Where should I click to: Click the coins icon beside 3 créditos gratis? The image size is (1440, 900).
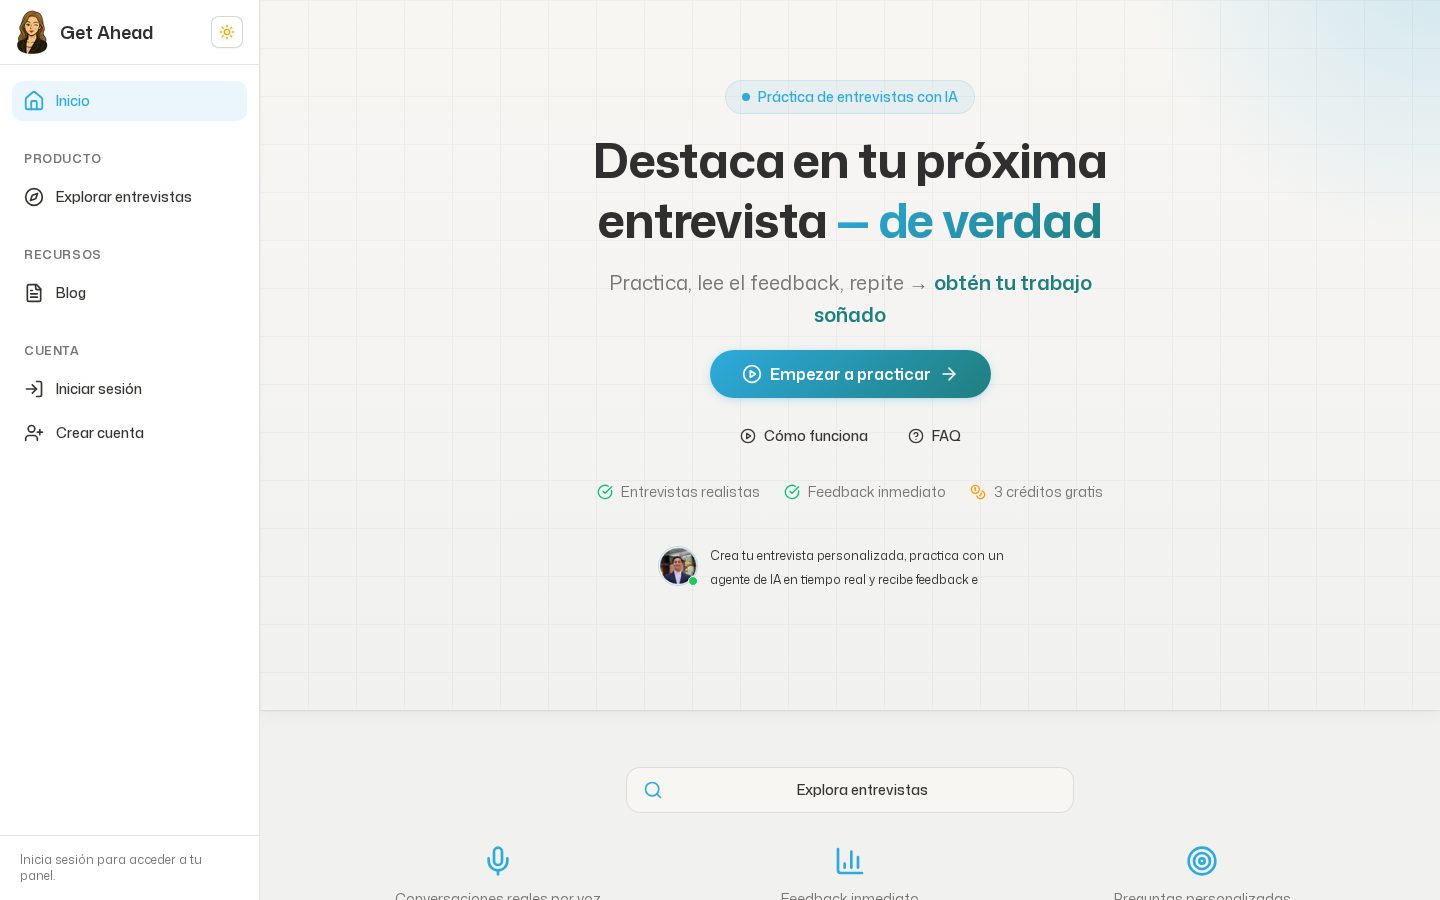(978, 492)
